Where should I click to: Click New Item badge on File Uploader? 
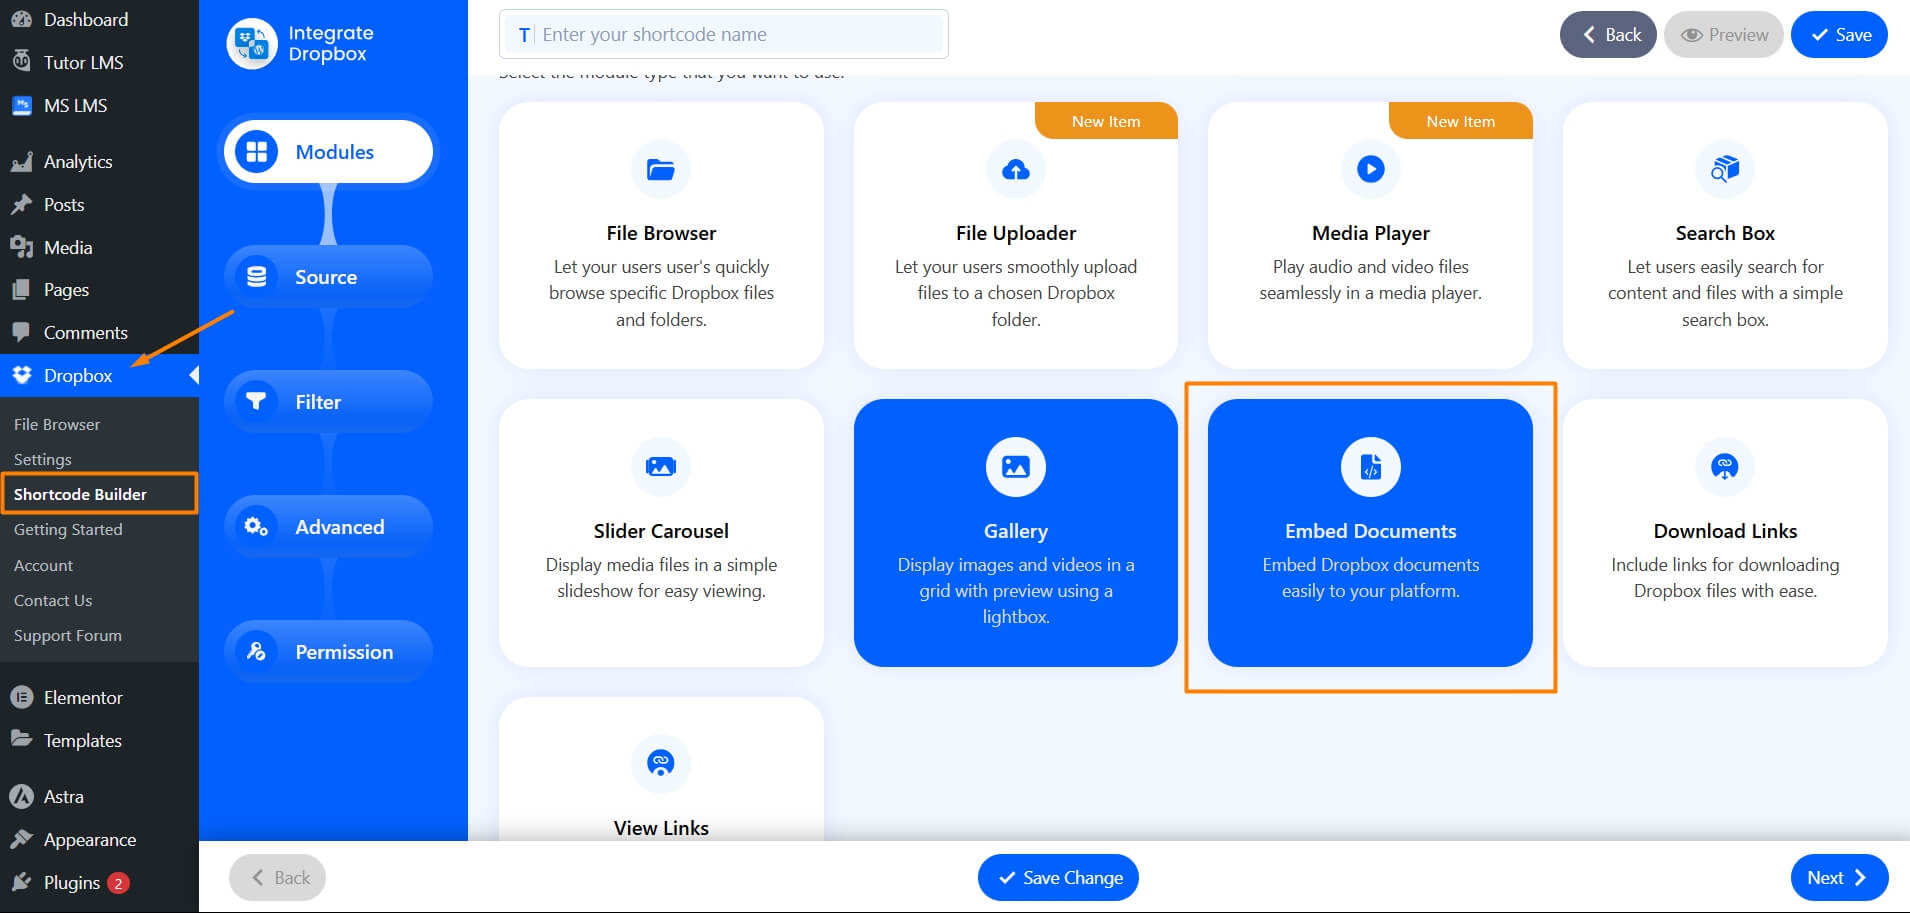pyautogui.click(x=1106, y=121)
